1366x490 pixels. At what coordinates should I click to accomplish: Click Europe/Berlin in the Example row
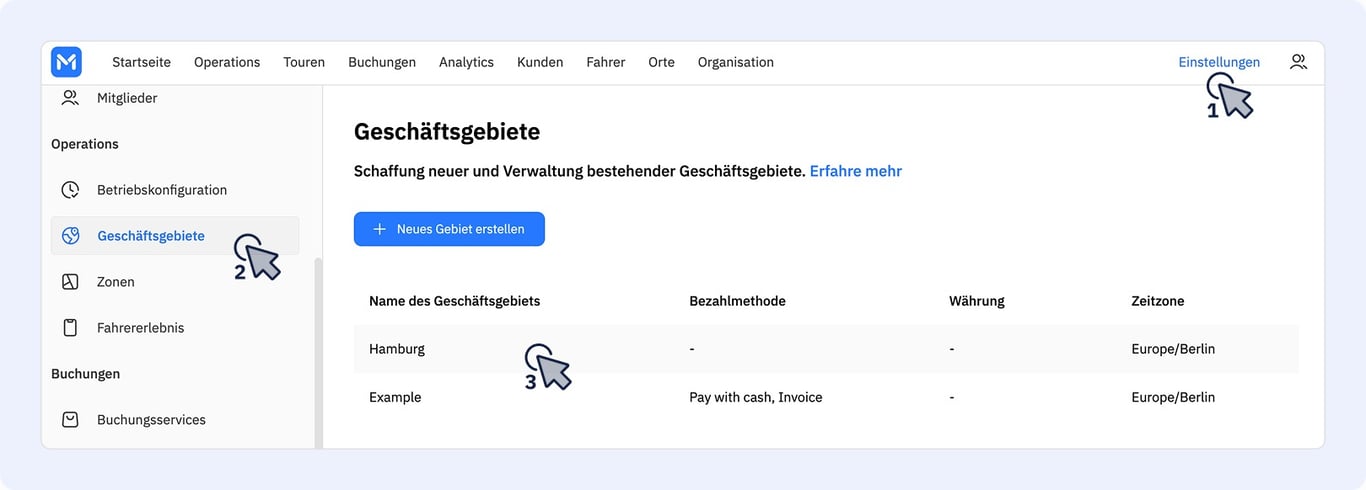(1173, 397)
